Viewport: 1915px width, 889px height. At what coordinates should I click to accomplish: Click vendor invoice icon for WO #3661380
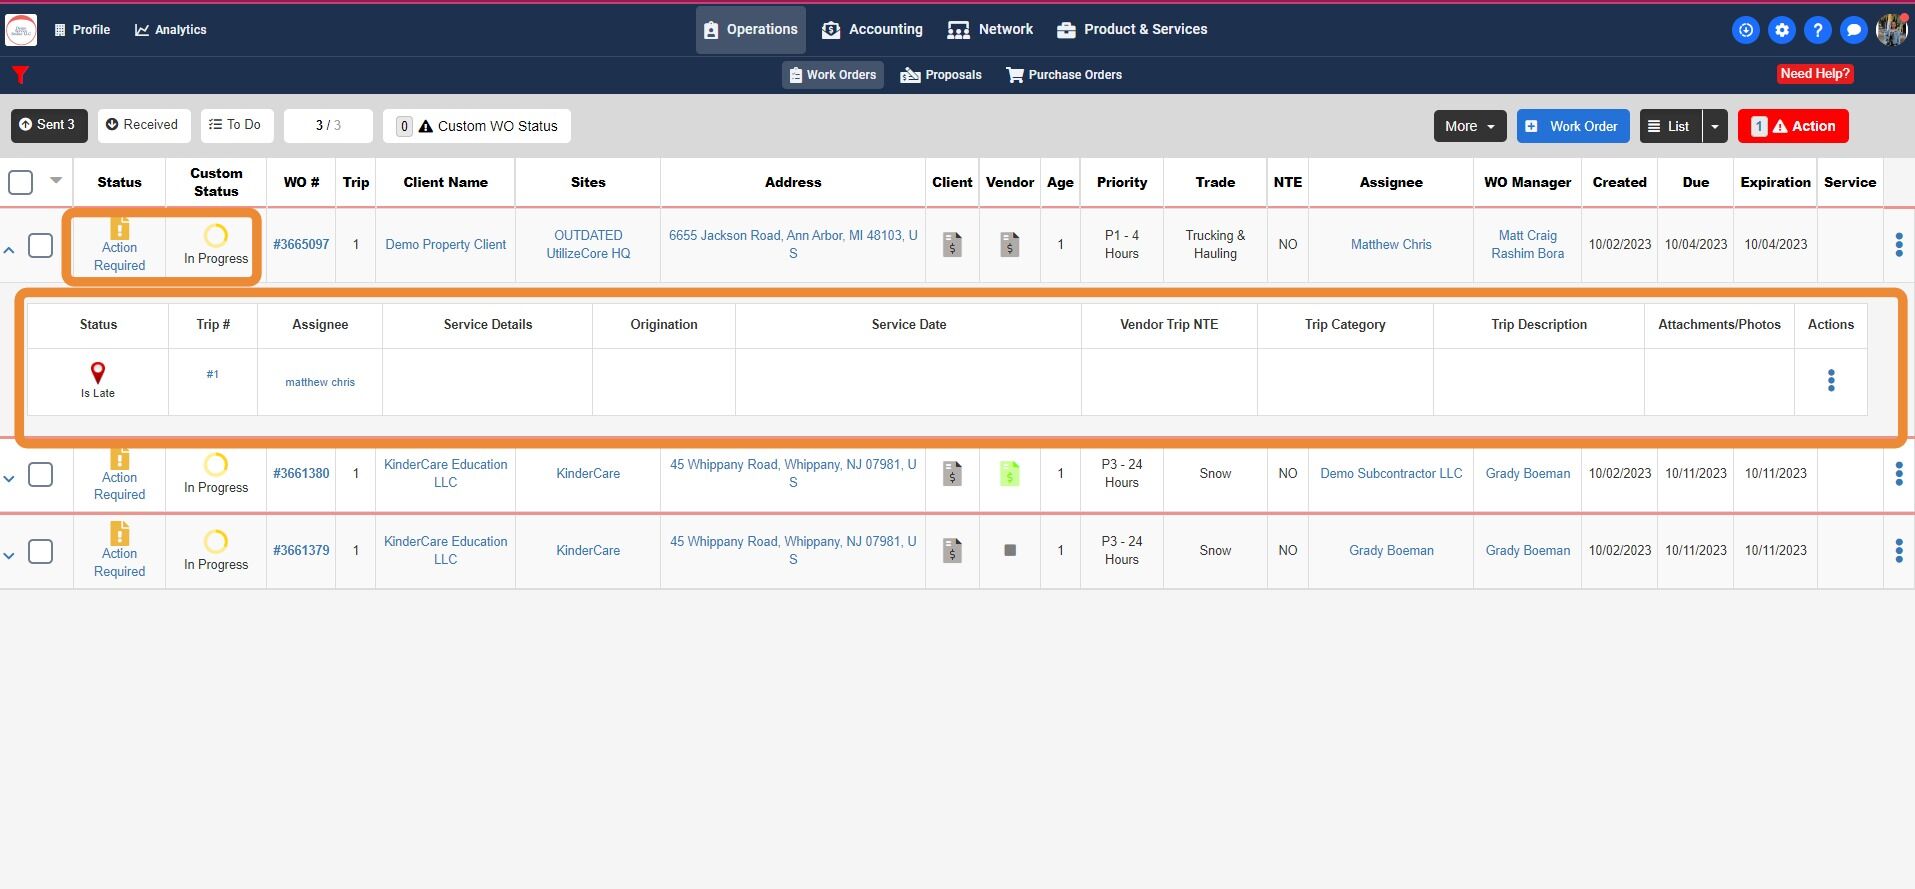coord(1010,473)
